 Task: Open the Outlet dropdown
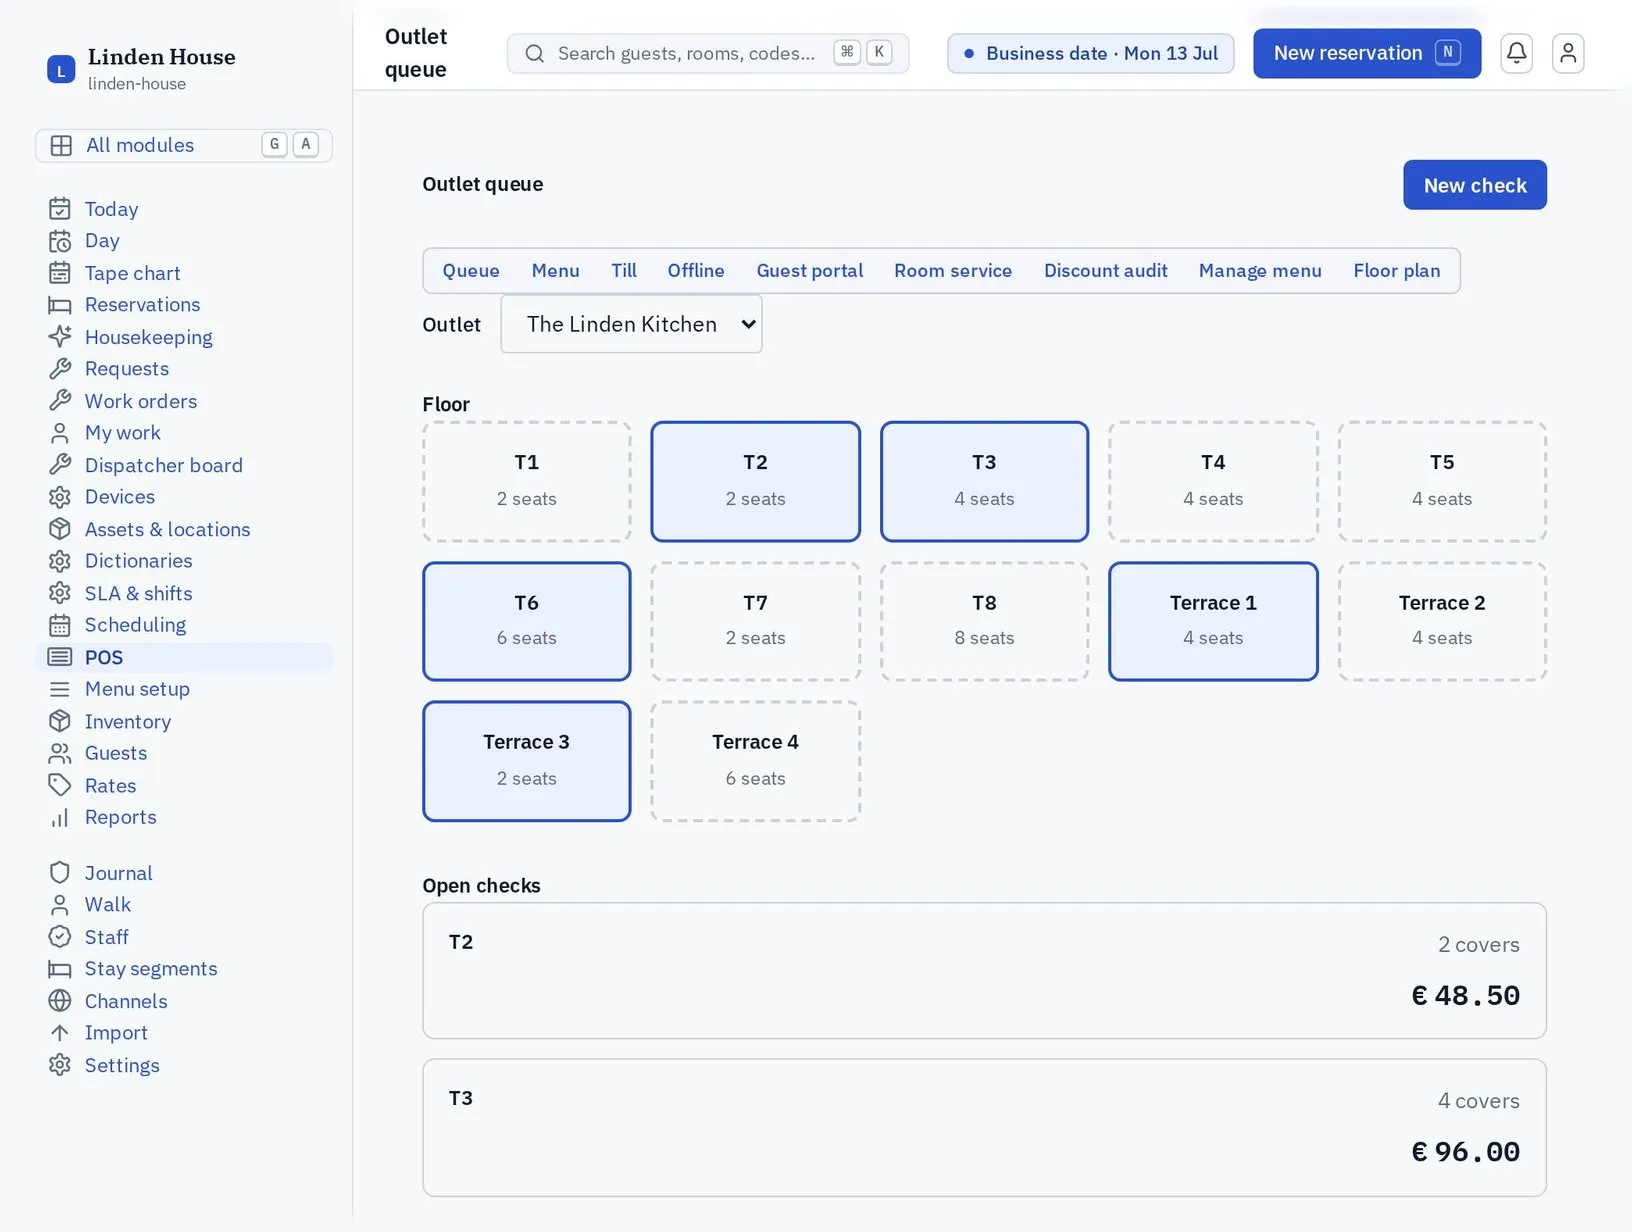tap(631, 324)
